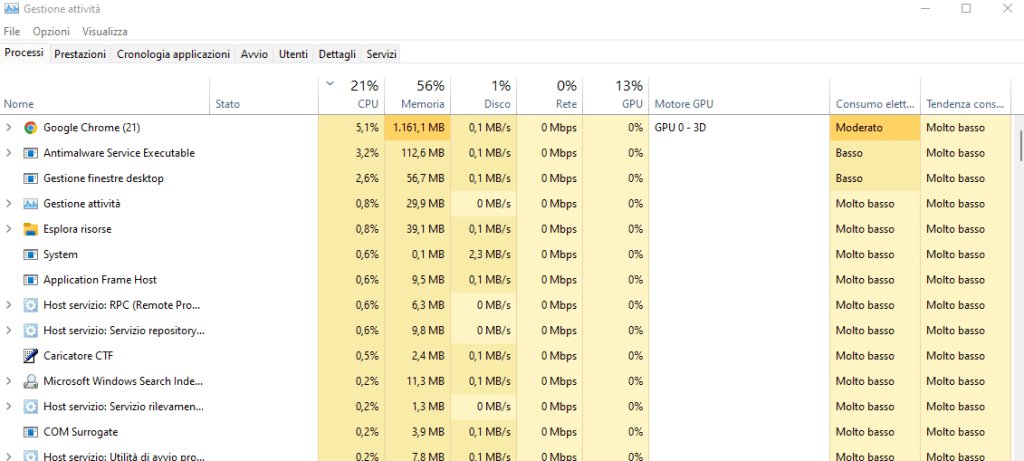Select the COM Surrogate process icon
This screenshot has height=461, width=1024.
(x=30, y=432)
